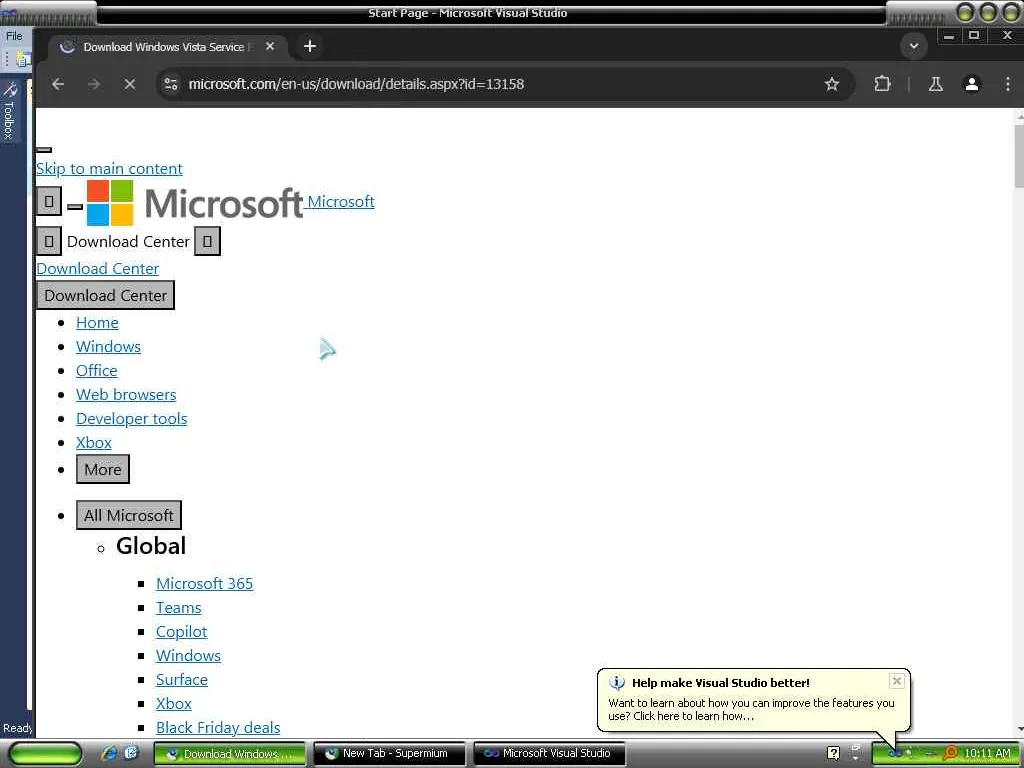Viewport: 1024px width, 768px height.
Task: Open the Microsoft text link beside logo
Action: pos(341,201)
